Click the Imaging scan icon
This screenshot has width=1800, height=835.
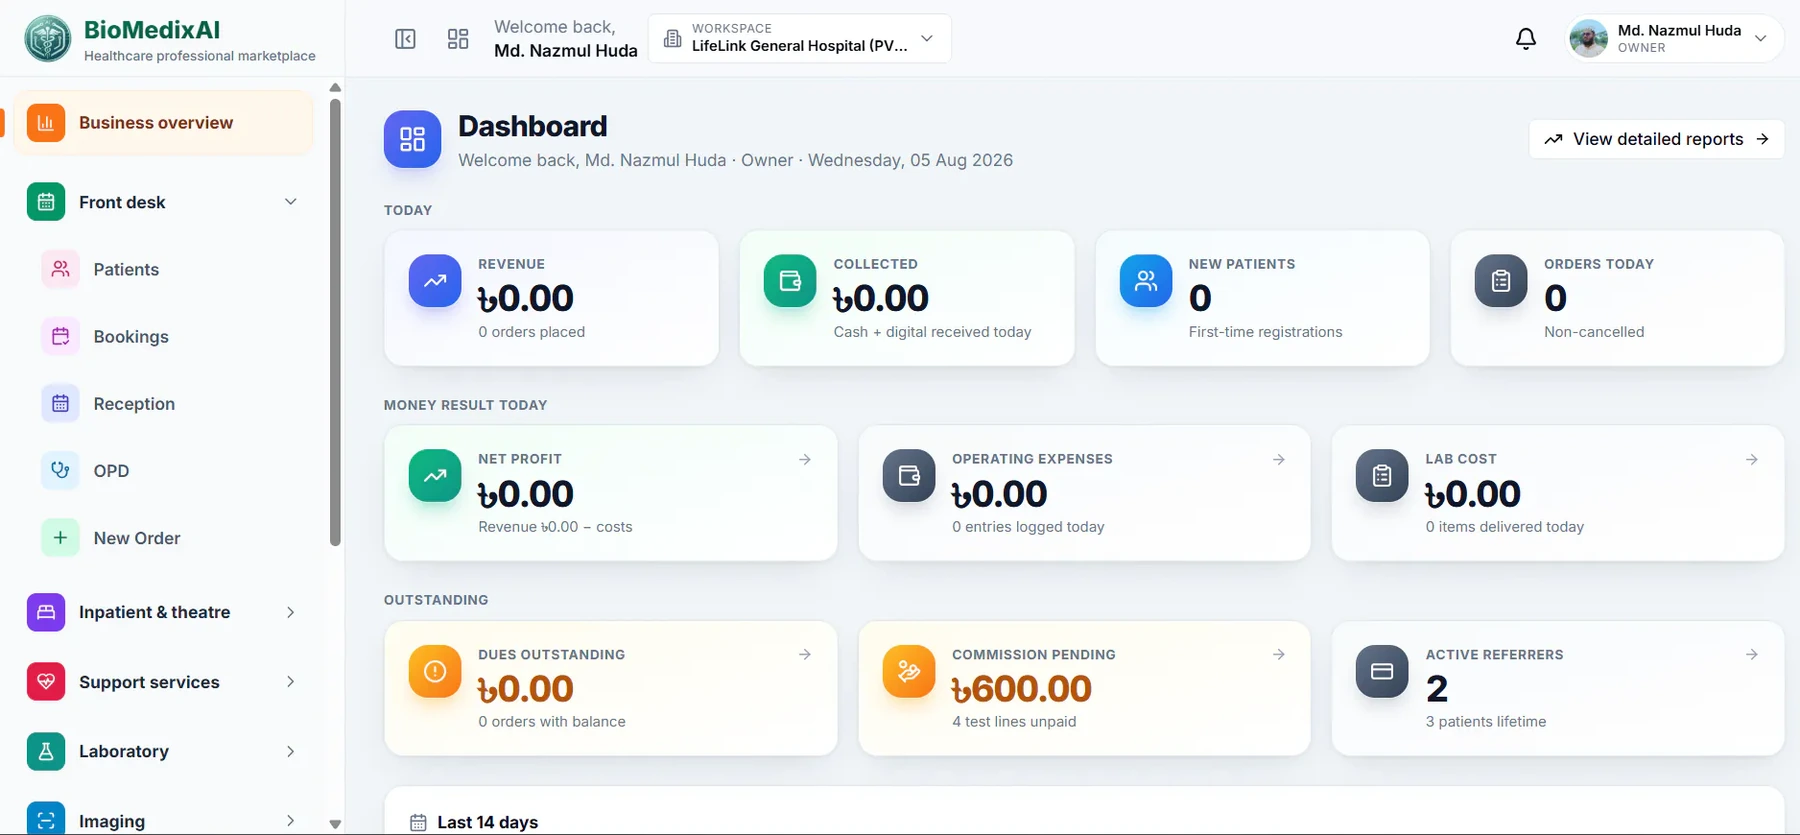46,819
